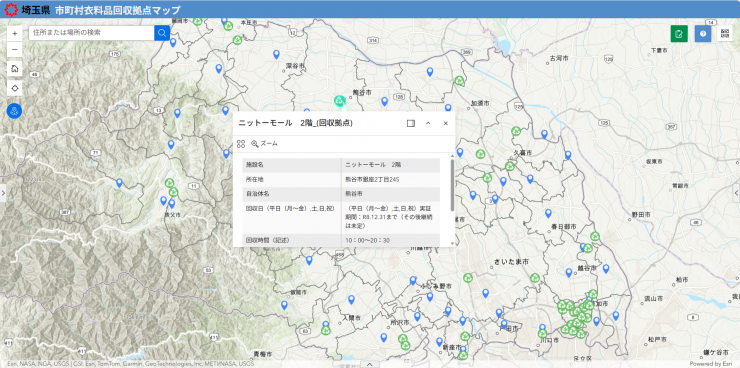Collapse the popup with the chevron
740x368 pixels.
428,124
